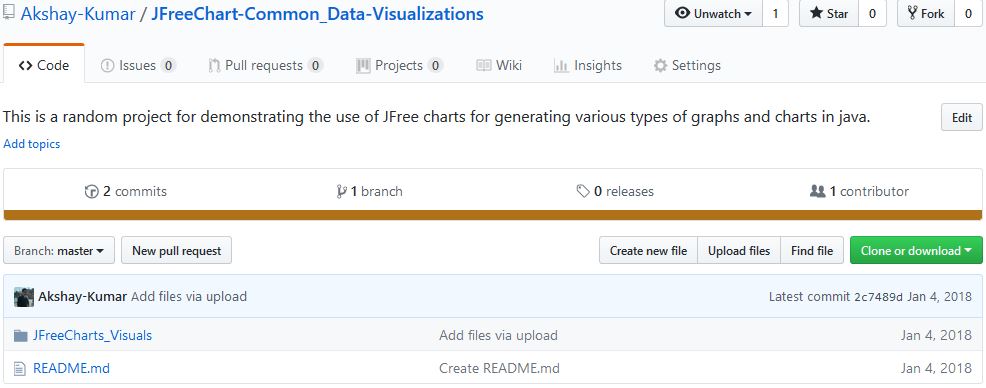Open the Branch: master dropdown

point(59,250)
